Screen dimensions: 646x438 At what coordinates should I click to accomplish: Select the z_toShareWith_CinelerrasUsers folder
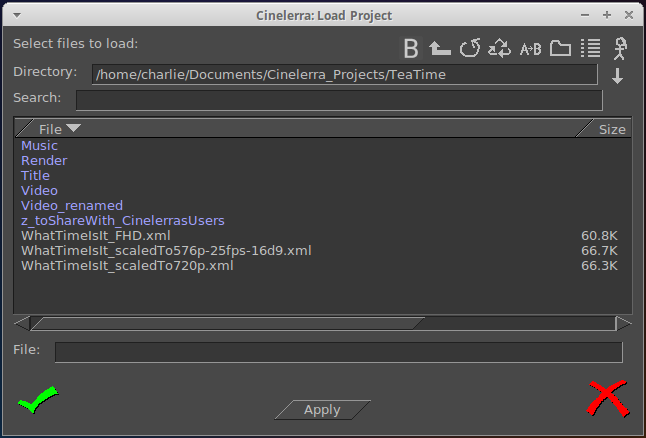pyautogui.click(x=122, y=221)
